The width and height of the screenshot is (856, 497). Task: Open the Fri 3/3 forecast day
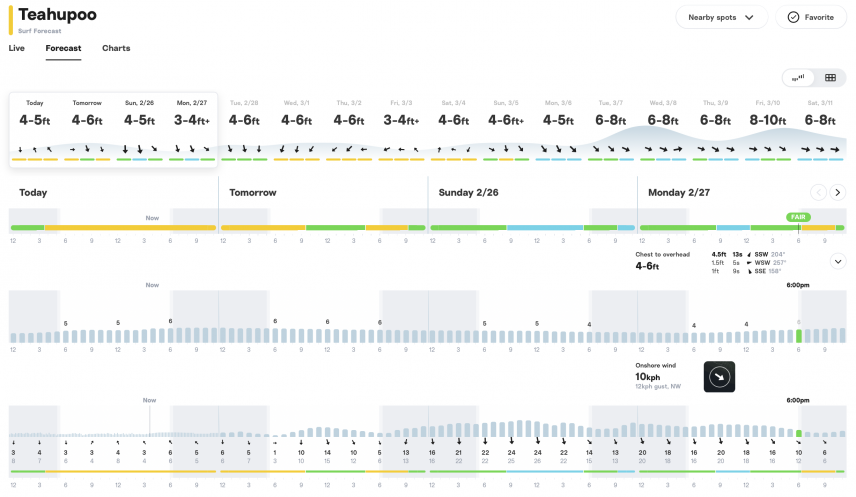tap(401, 130)
